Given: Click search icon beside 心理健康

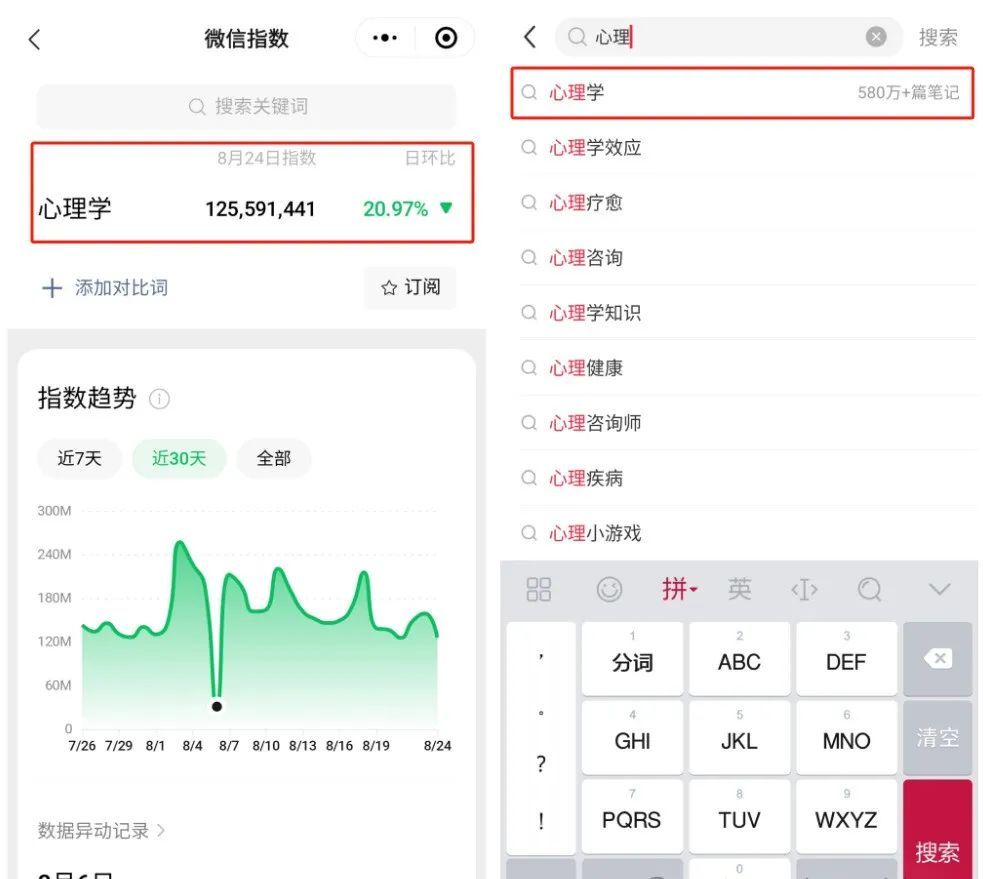Looking at the screenshot, I should click(530, 367).
